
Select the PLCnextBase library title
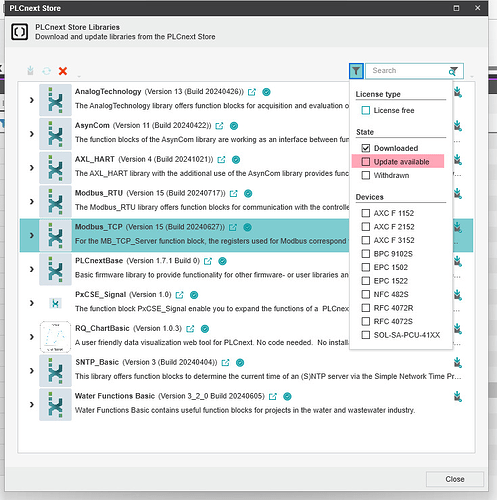click(99, 261)
